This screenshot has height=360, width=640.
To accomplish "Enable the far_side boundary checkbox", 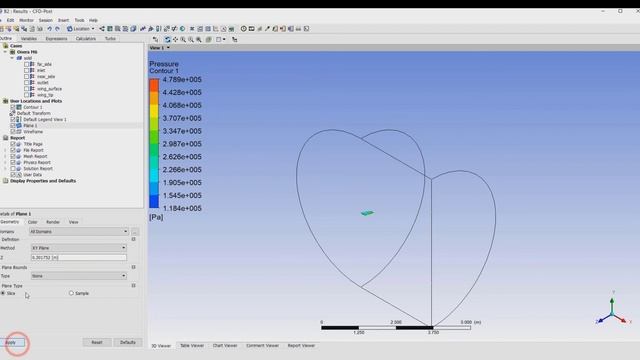I will (27, 64).
